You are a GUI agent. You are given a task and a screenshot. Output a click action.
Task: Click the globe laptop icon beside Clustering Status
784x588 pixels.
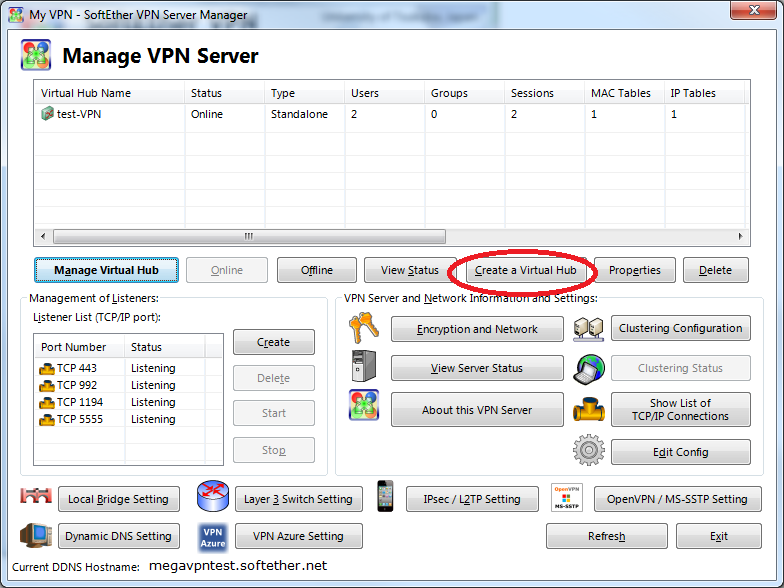[x=588, y=369]
